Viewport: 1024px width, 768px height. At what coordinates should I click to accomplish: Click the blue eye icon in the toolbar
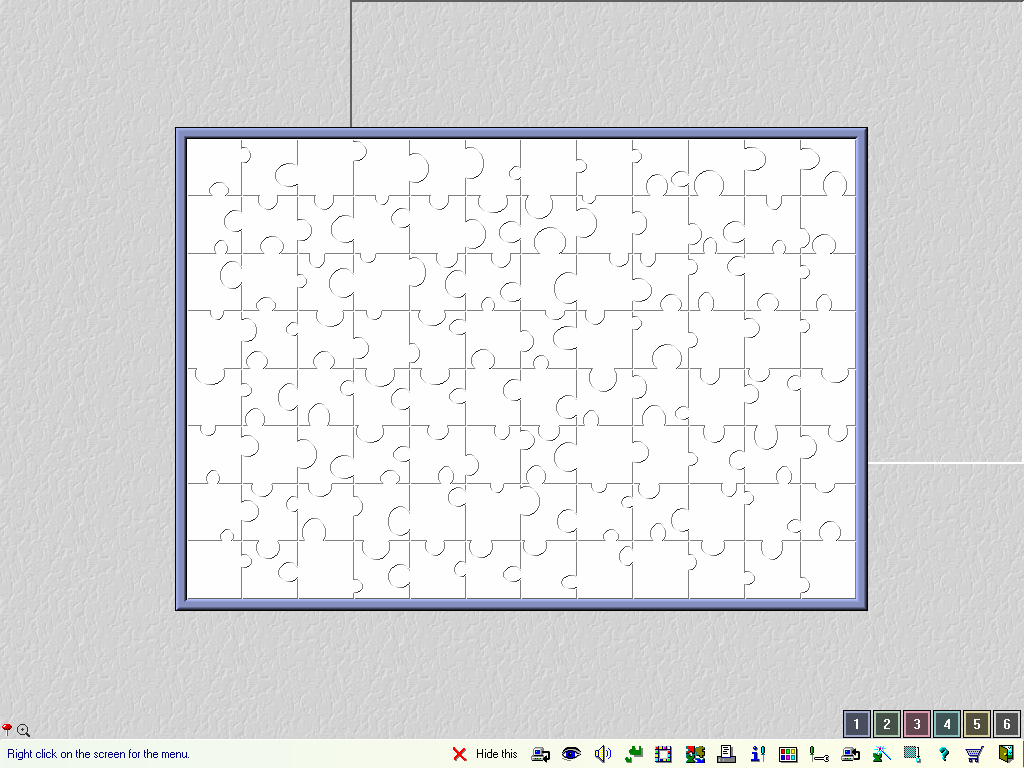[x=571, y=754]
